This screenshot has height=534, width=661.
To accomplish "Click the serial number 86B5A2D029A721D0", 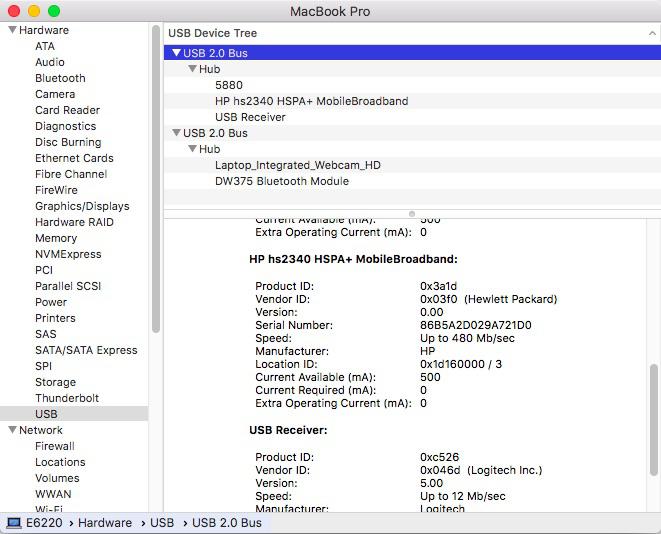I will point(476,325).
